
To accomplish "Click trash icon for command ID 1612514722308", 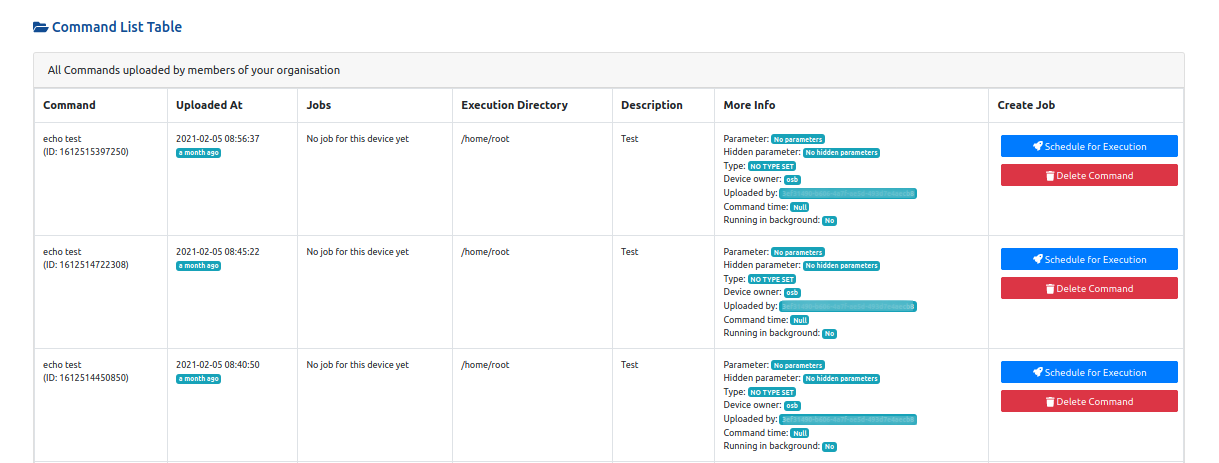I will (1050, 289).
